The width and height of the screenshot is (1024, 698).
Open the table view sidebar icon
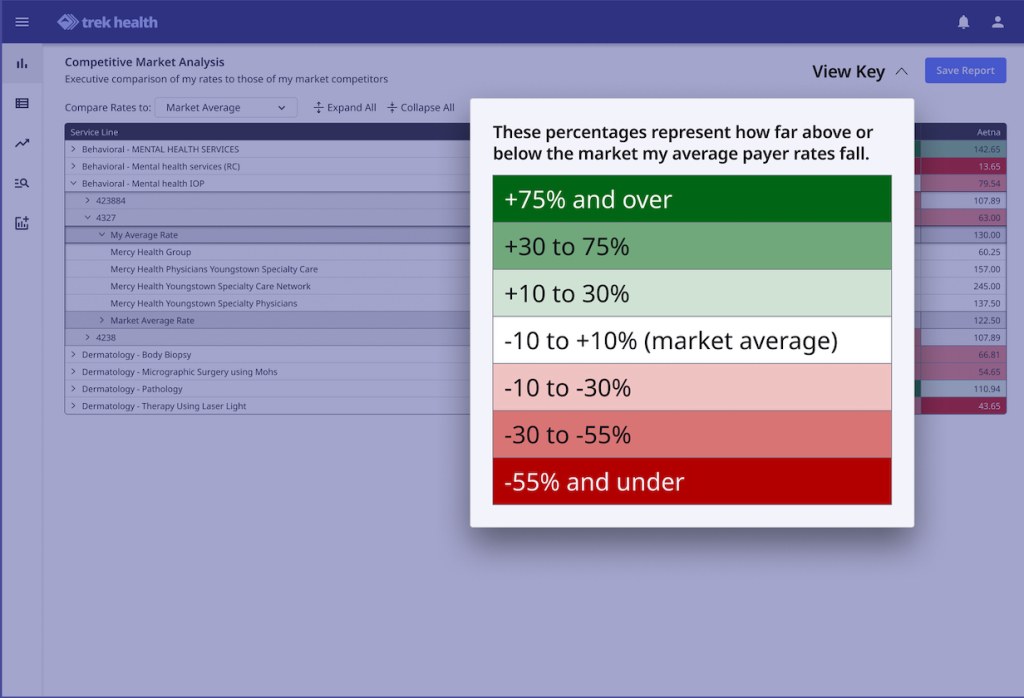coord(22,103)
